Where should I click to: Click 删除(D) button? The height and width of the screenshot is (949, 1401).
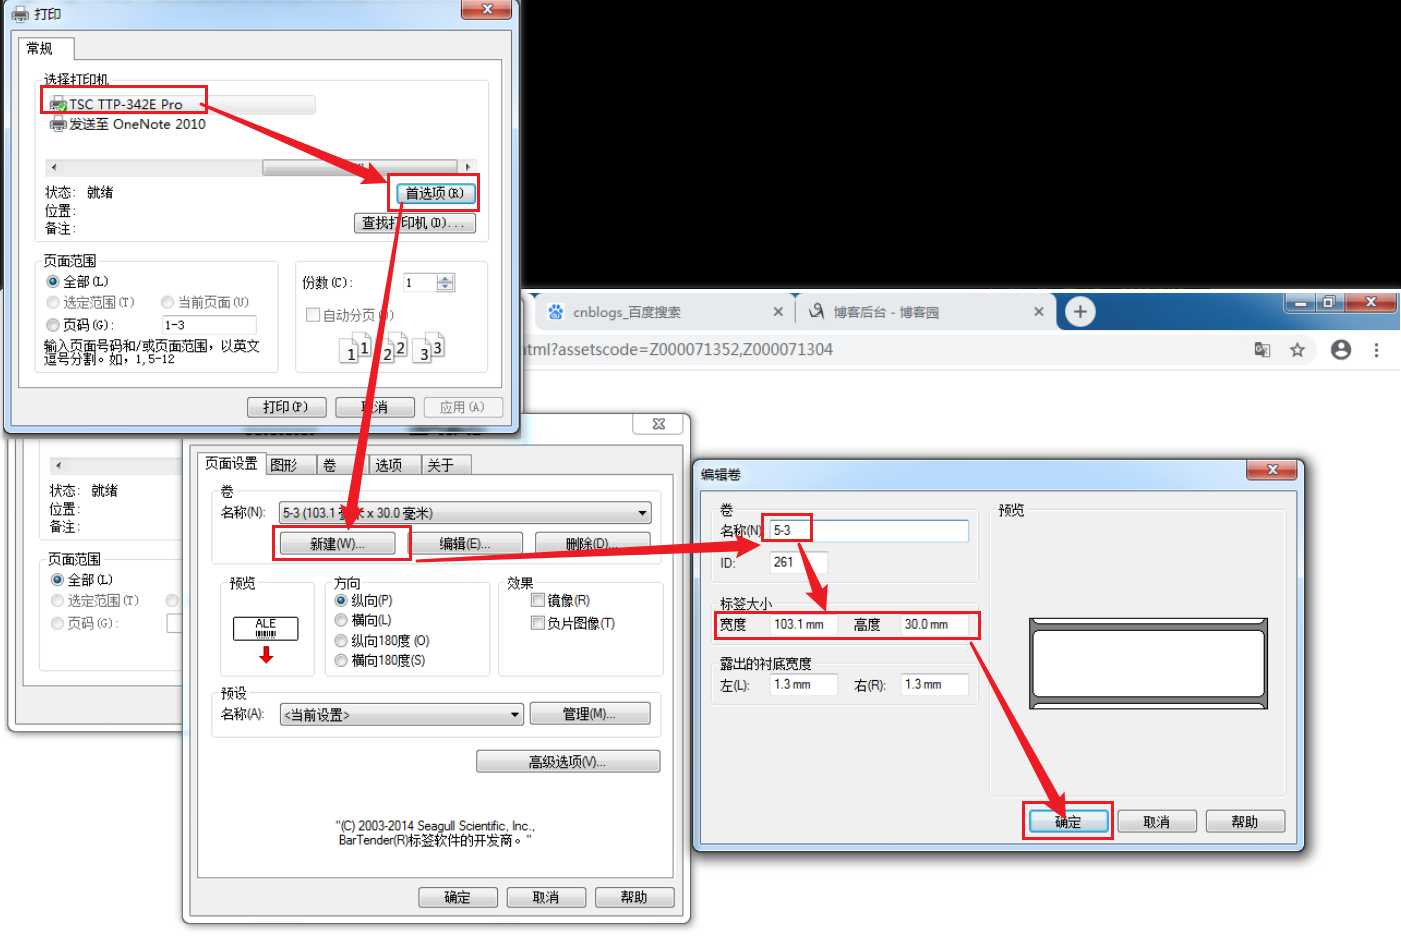pyautogui.click(x=592, y=544)
